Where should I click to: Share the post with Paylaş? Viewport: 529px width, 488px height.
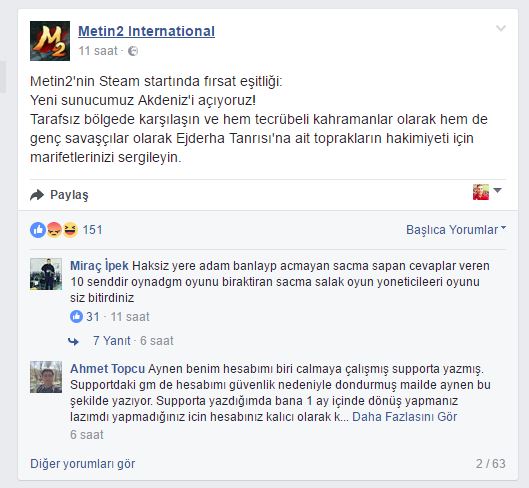69,195
